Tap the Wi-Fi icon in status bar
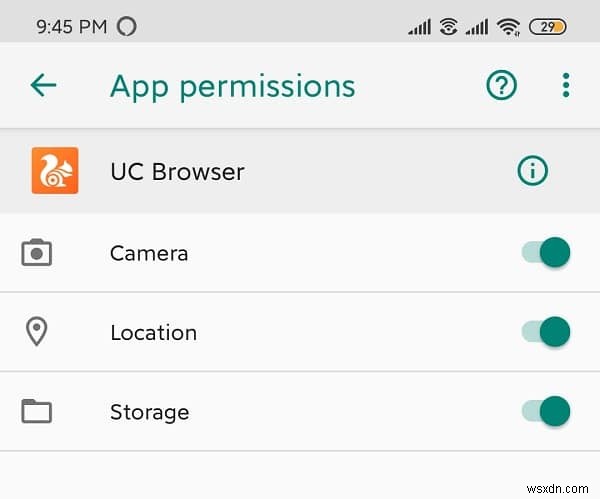The image size is (600, 499). click(510, 27)
